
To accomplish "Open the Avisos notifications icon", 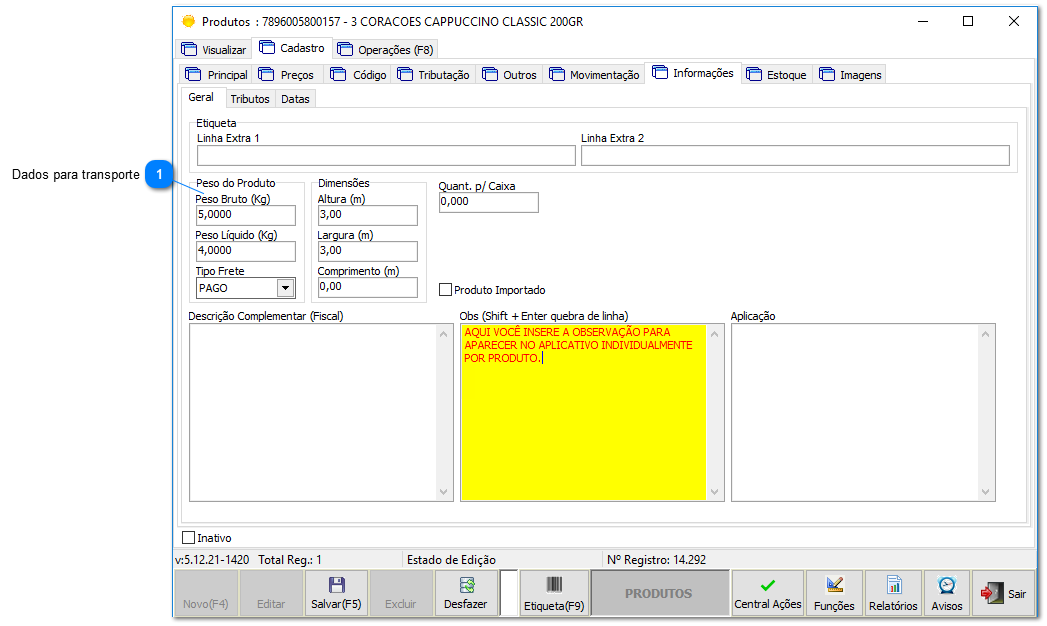I will [x=945, y=584].
